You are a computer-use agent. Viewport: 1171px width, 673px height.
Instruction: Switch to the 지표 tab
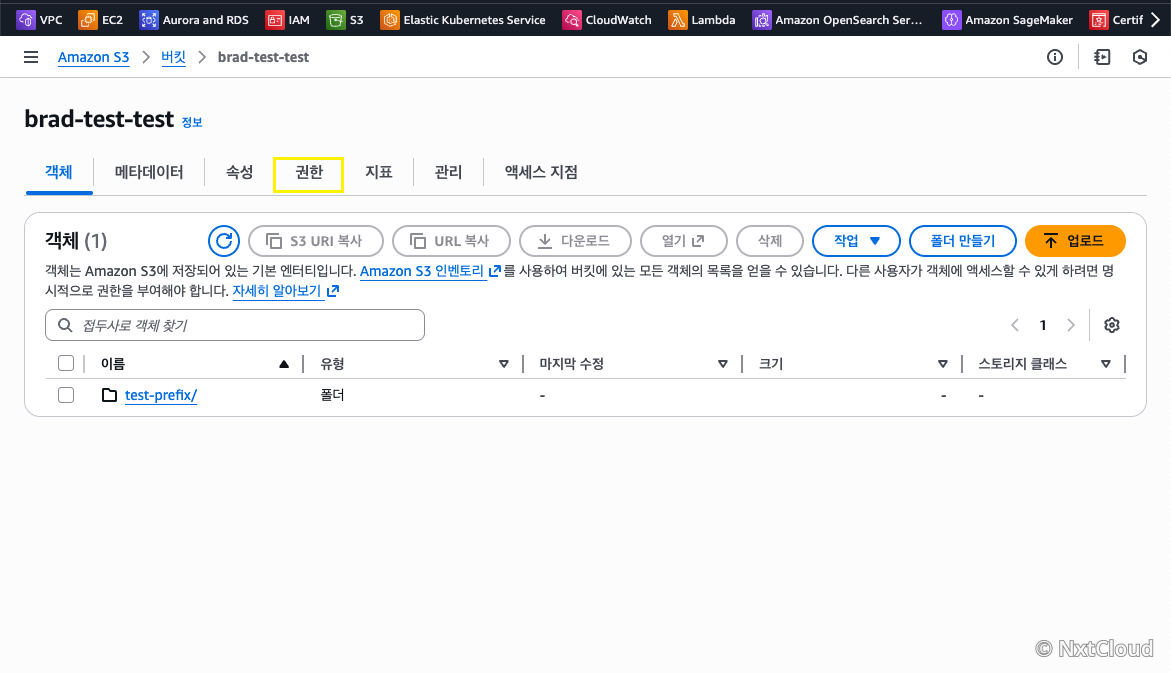(379, 172)
